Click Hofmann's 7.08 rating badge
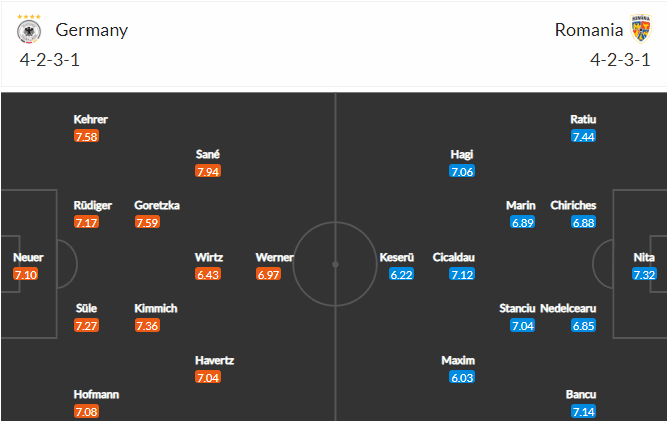This screenshot has height=421, width=667. click(x=86, y=411)
